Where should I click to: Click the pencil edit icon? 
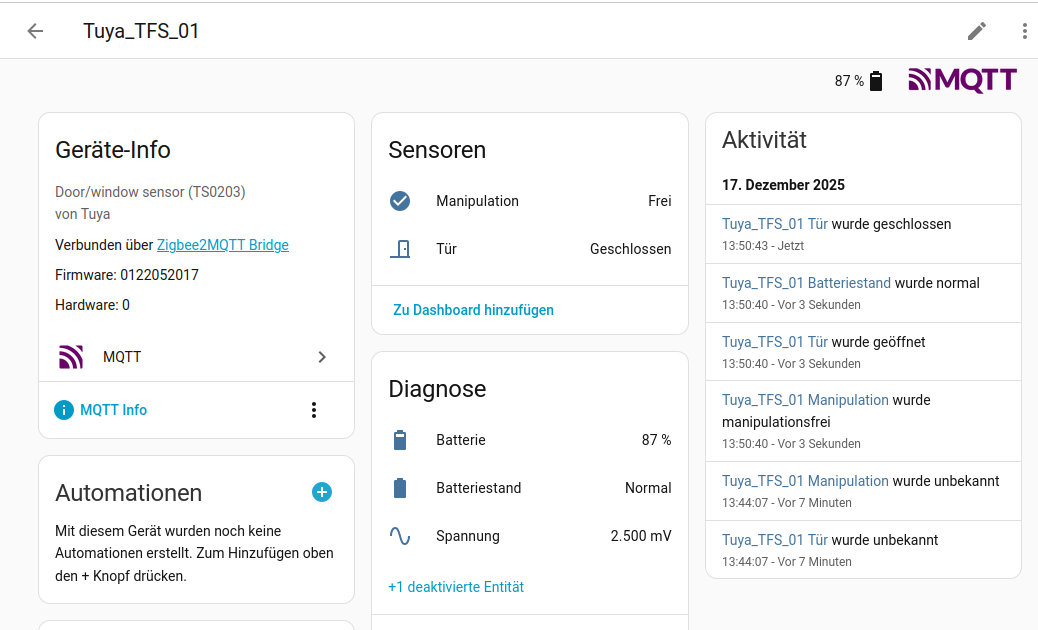[x=976, y=31]
